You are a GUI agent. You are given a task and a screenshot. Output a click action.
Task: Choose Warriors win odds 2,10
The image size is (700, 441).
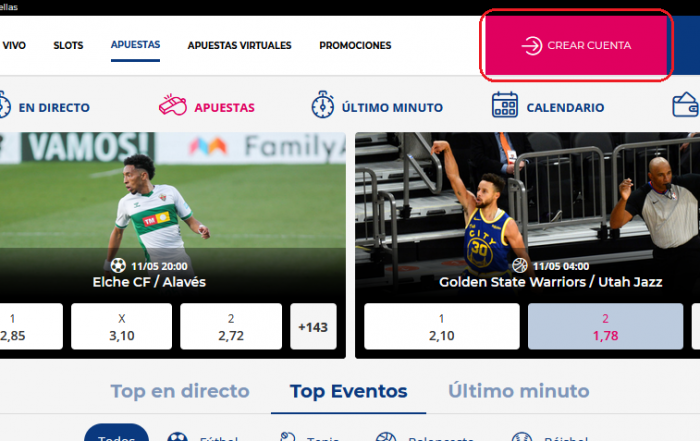coord(442,326)
